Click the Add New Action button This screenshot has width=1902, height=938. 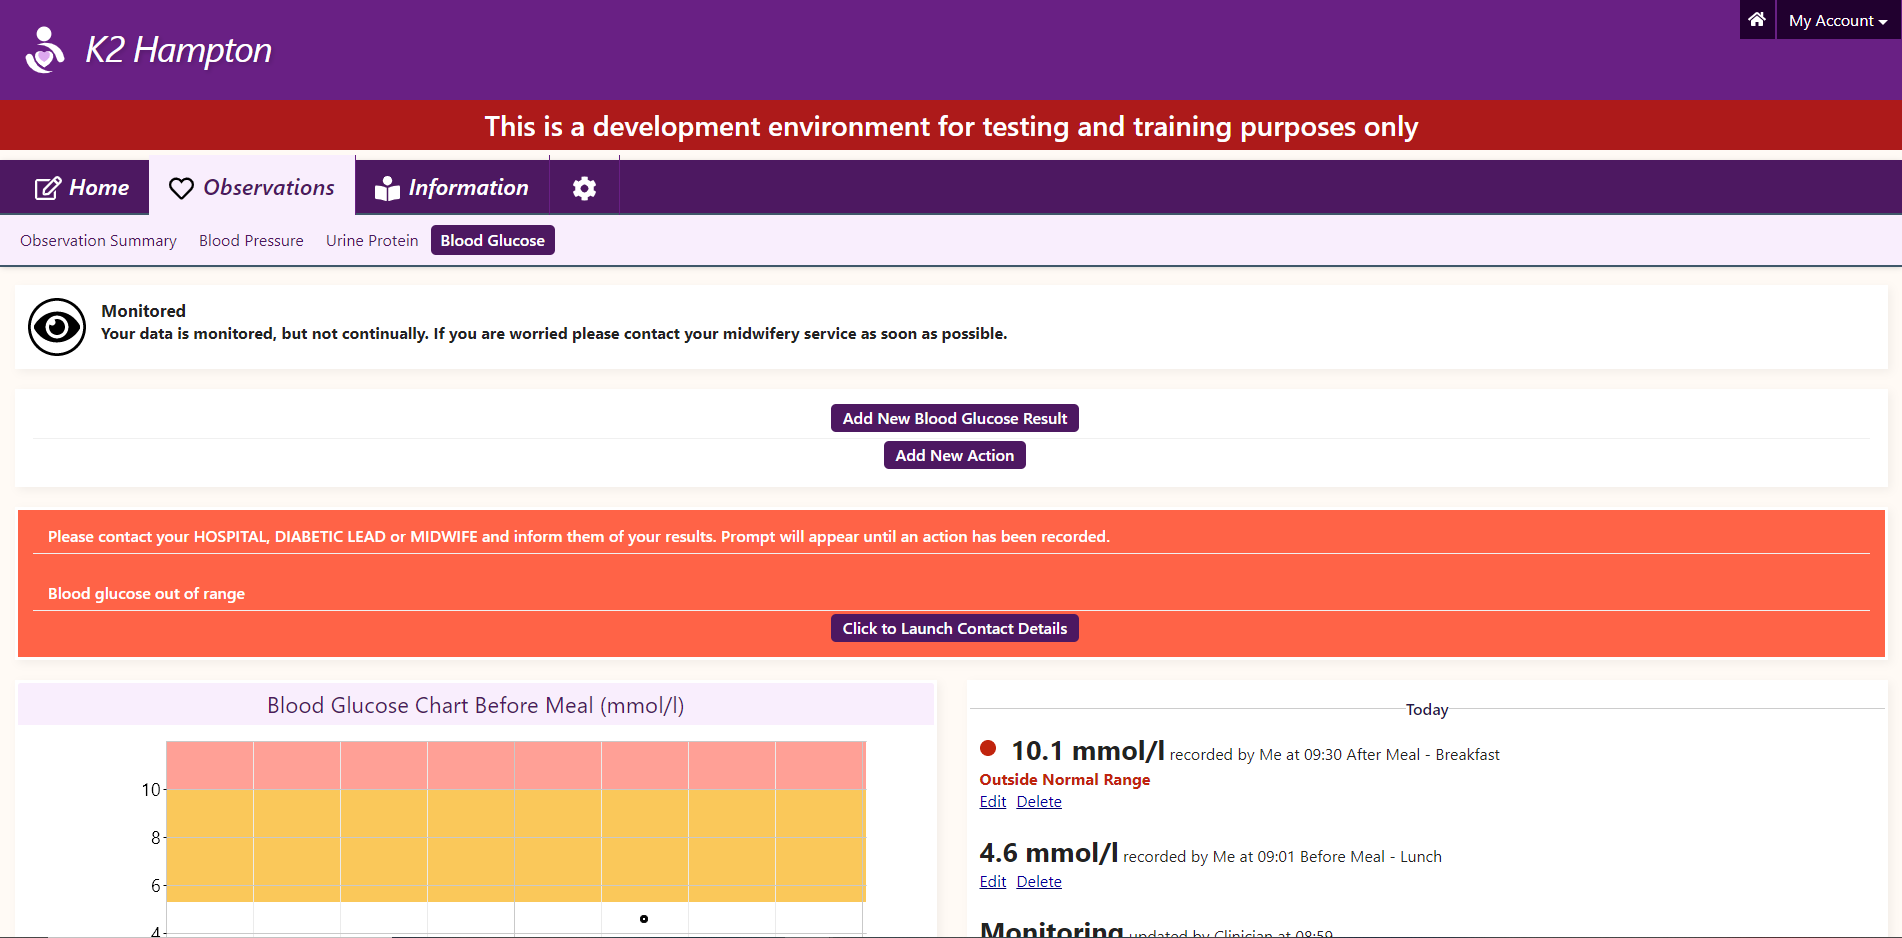click(955, 456)
